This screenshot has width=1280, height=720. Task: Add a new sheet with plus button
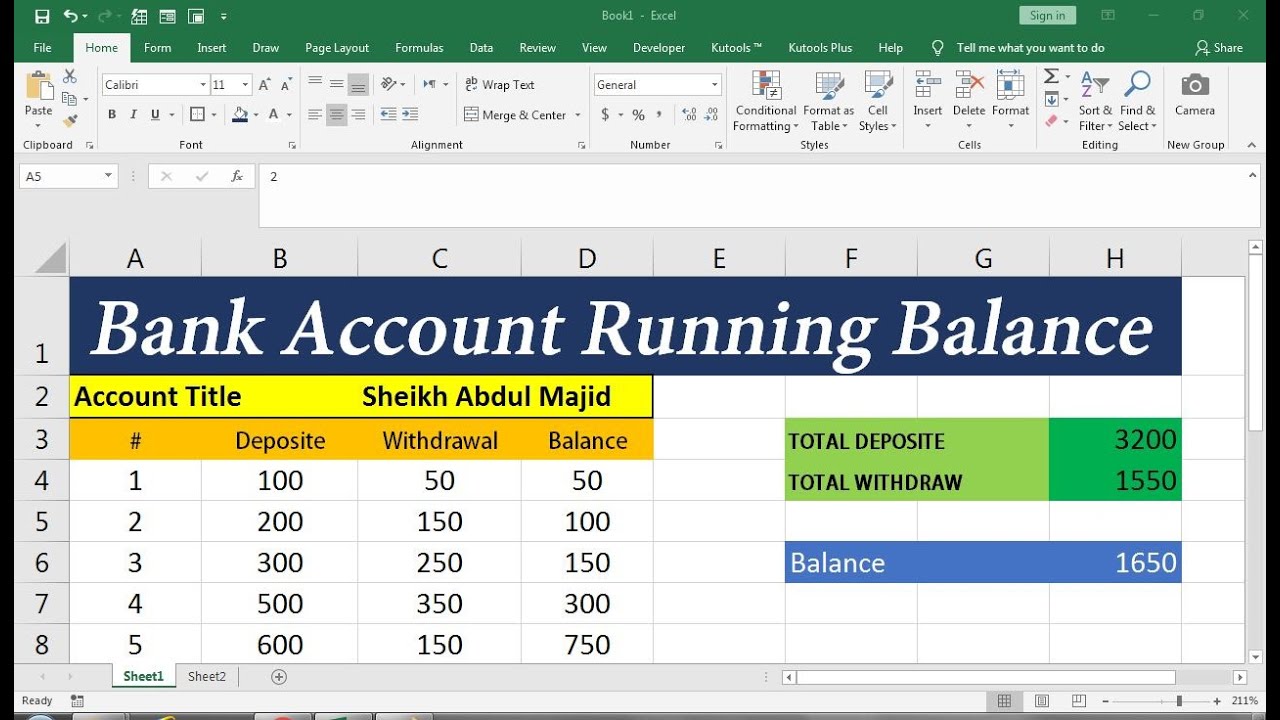(x=279, y=677)
